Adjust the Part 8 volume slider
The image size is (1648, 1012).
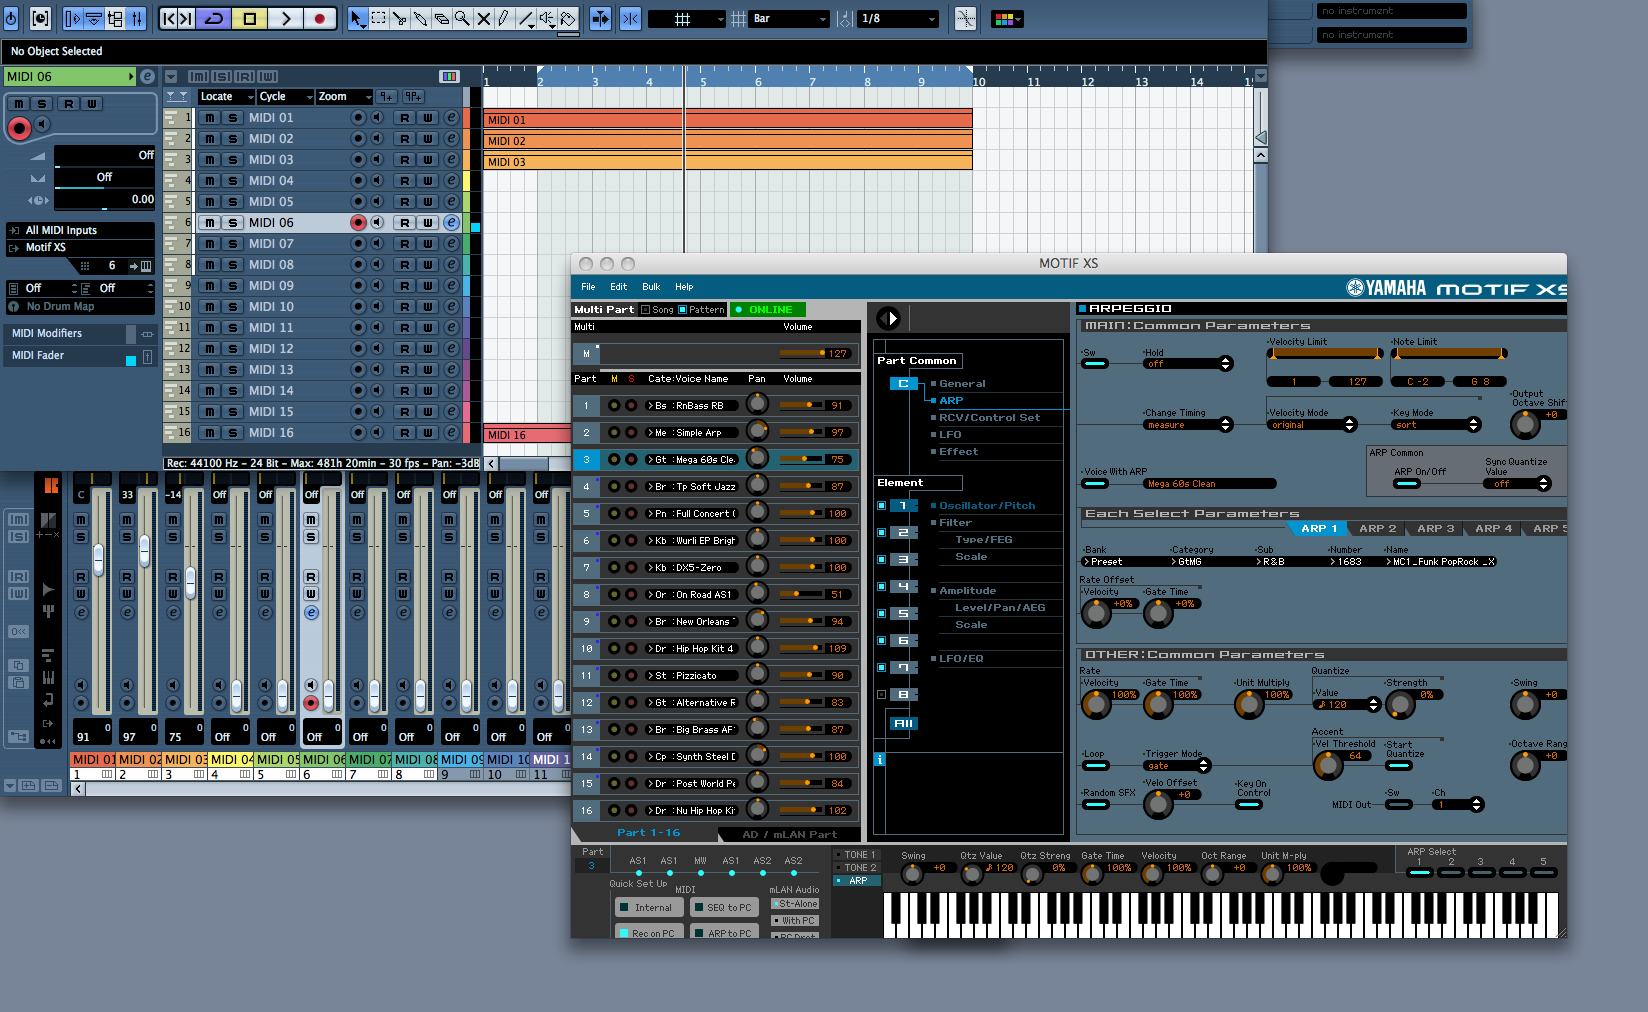pyautogui.click(x=802, y=594)
